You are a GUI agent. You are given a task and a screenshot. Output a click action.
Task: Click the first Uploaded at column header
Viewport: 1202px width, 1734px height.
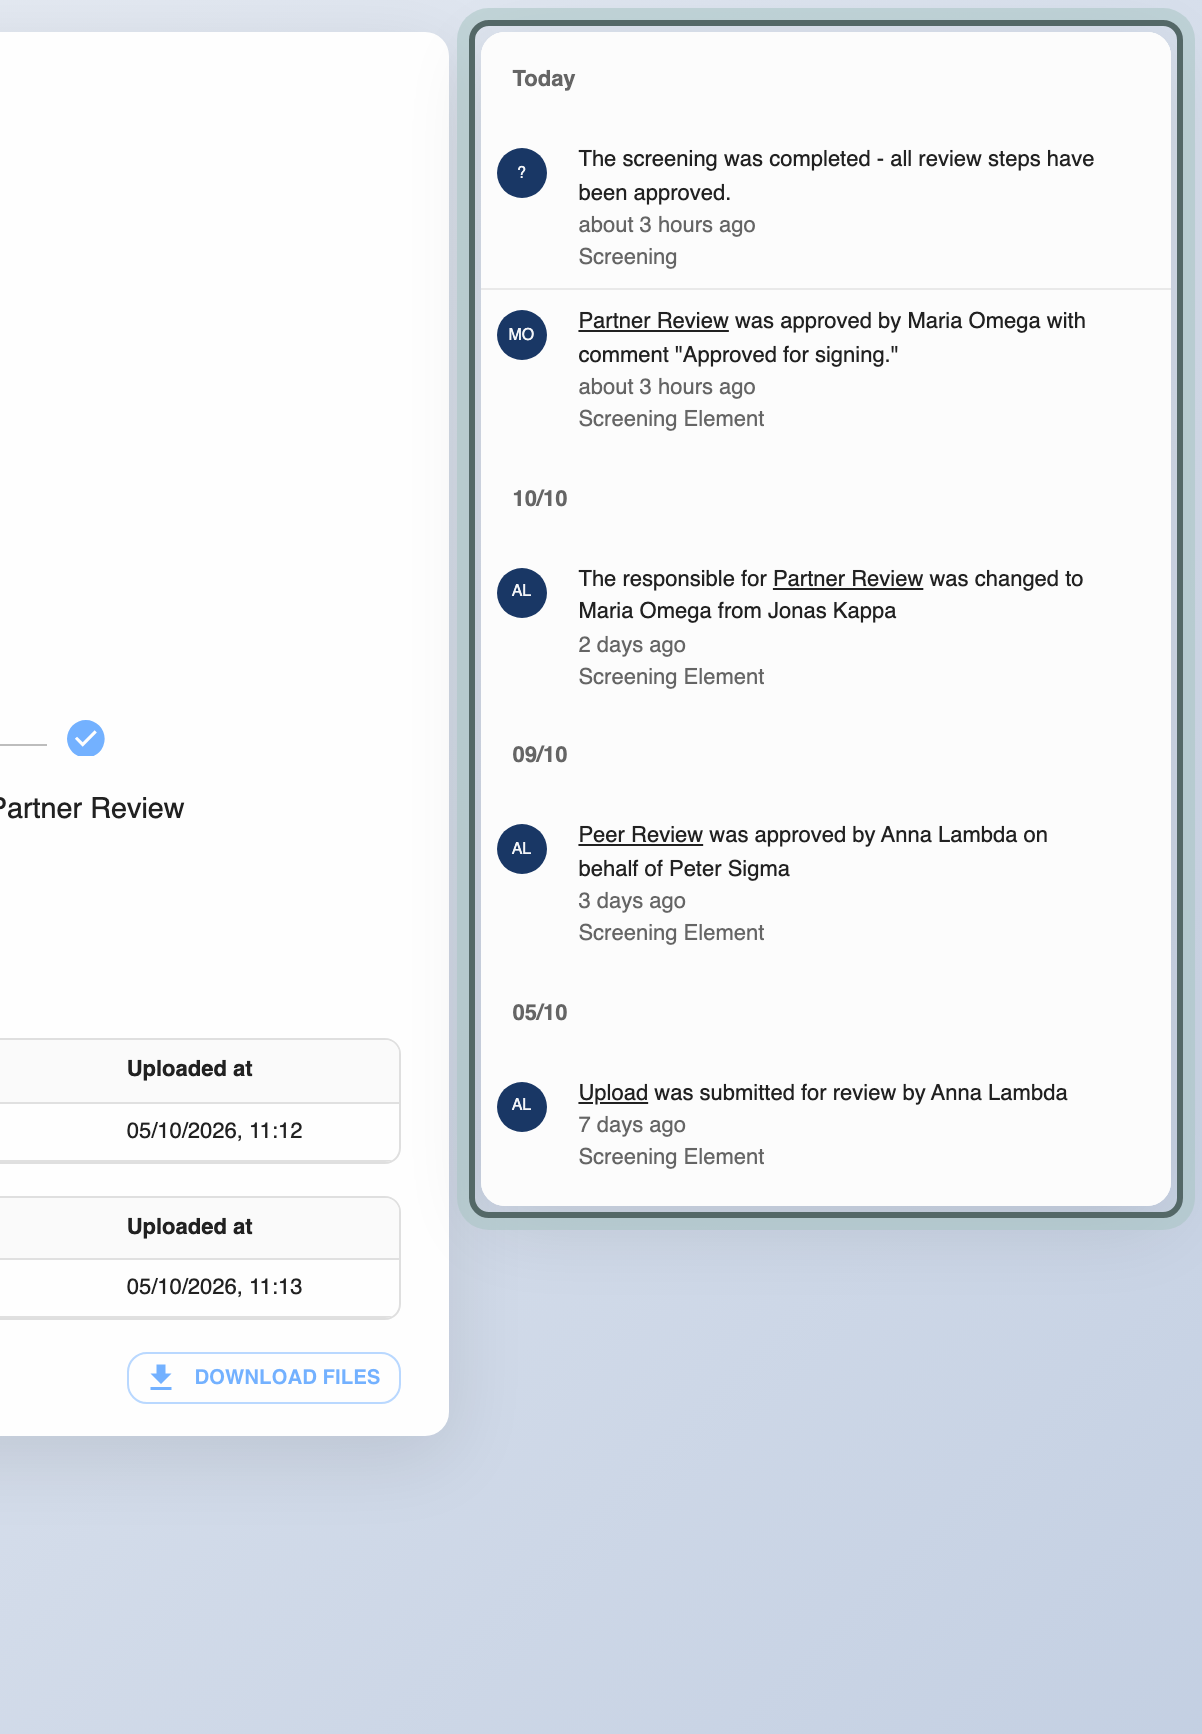click(190, 1069)
